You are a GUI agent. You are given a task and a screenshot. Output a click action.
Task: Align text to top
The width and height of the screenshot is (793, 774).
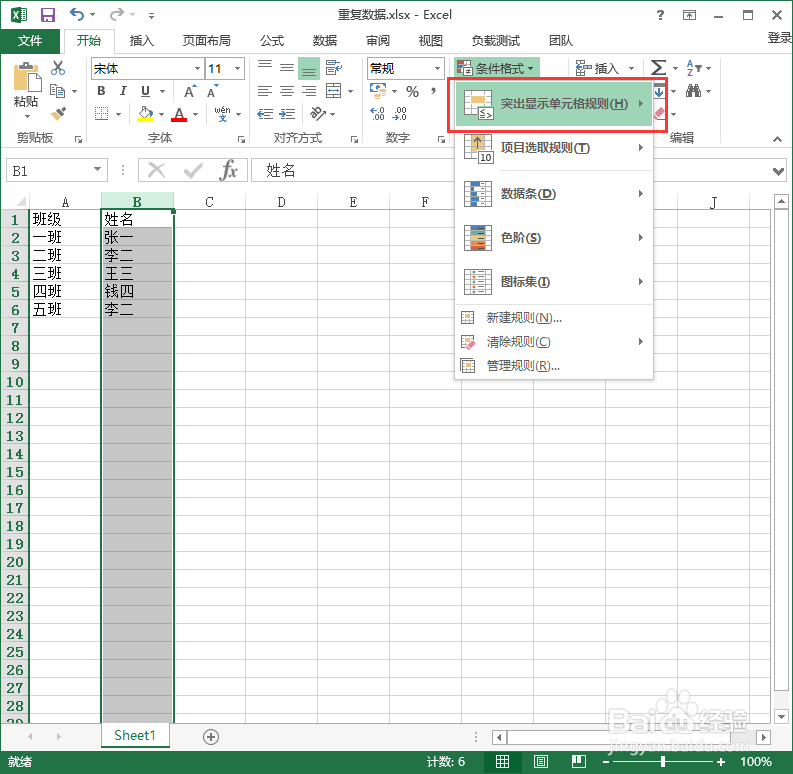click(265, 67)
